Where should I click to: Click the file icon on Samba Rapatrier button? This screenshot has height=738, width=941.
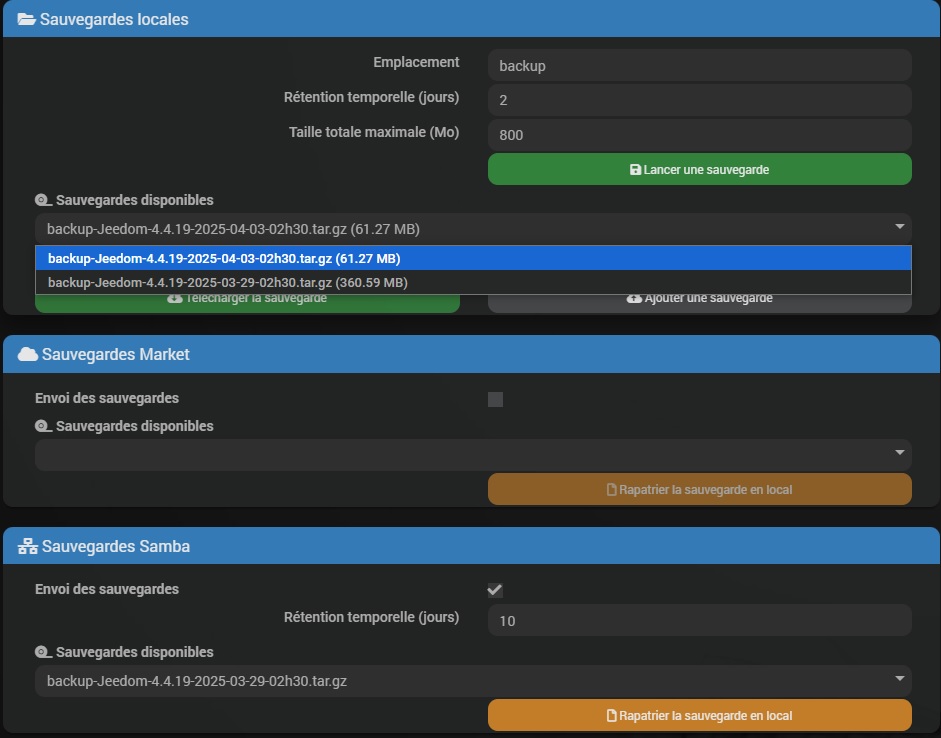point(612,716)
